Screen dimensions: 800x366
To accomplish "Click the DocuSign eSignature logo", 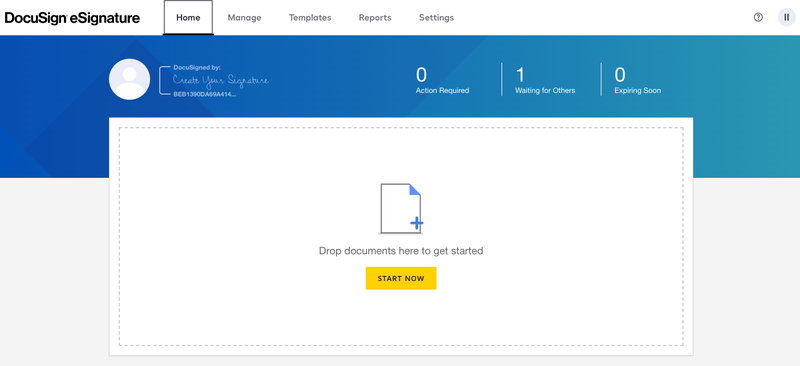I will 72,18.
